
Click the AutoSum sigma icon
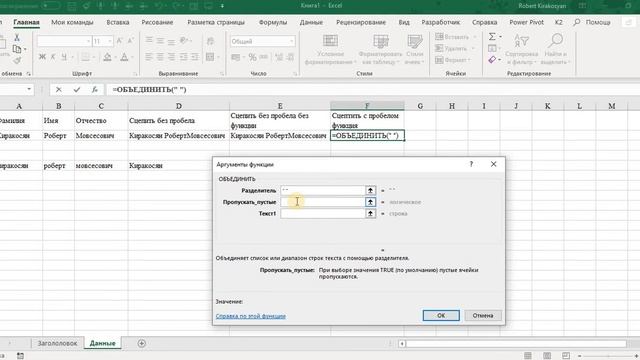coord(492,37)
